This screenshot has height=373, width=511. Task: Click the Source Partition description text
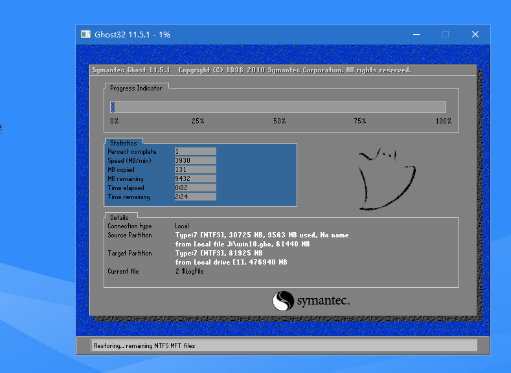[x=262, y=240]
